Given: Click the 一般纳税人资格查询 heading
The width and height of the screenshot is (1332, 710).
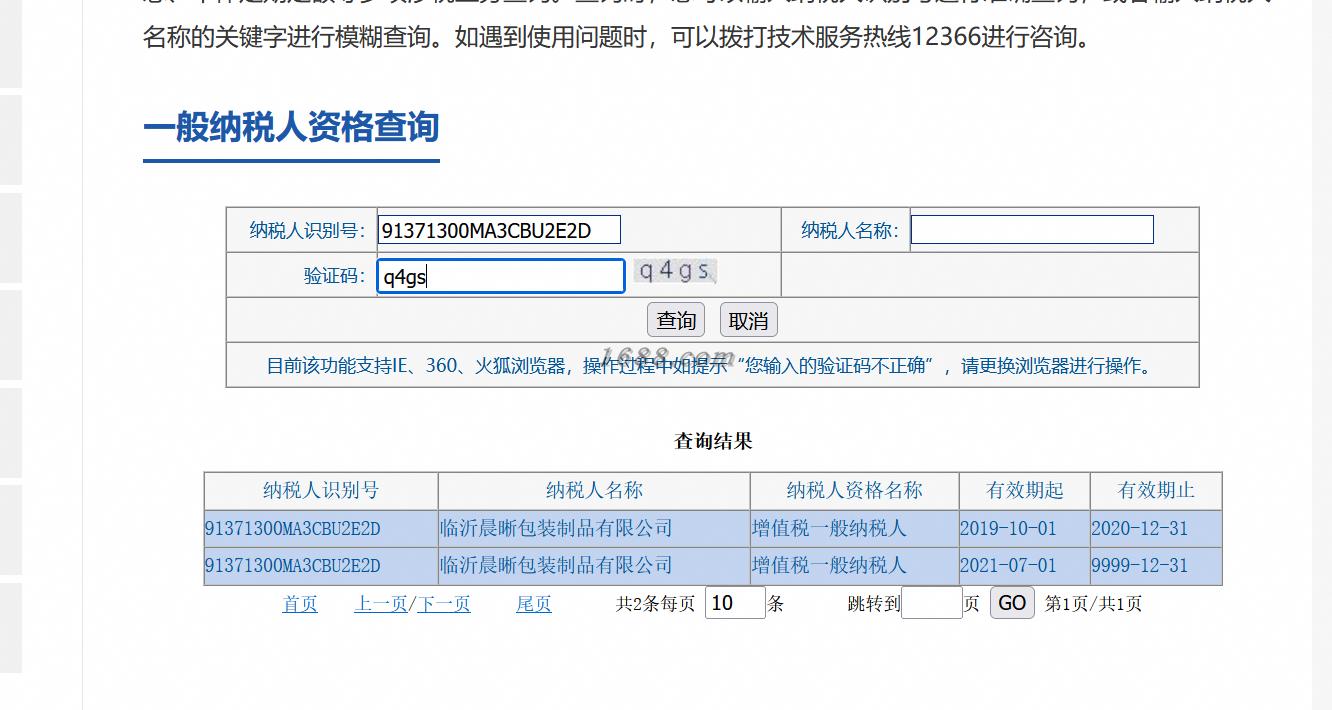Looking at the screenshot, I should [291, 128].
